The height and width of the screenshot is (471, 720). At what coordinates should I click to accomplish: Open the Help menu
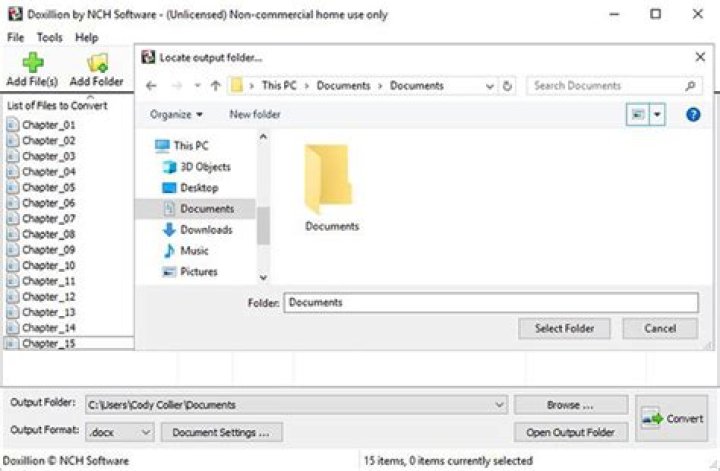click(x=87, y=38)
